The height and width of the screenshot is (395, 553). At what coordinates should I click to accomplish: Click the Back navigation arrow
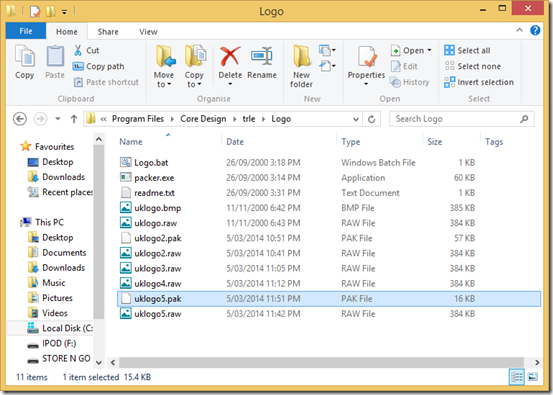[x=20, y=119]
